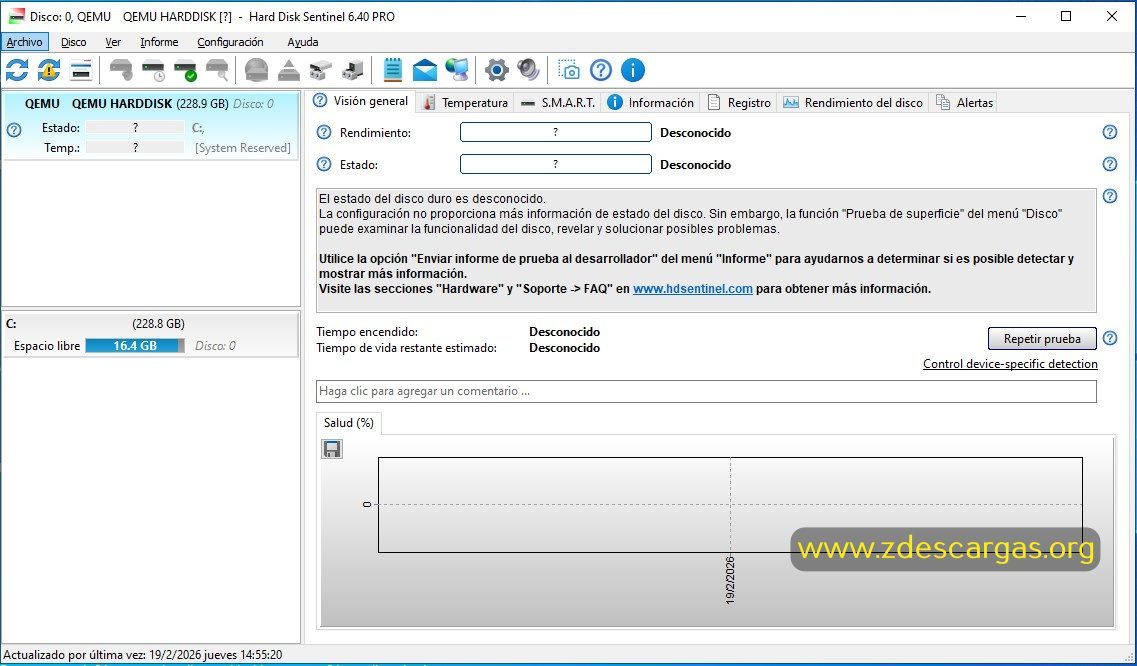
Task: Click the grey disk clone icon before notepad
Action: coord(352,70)
